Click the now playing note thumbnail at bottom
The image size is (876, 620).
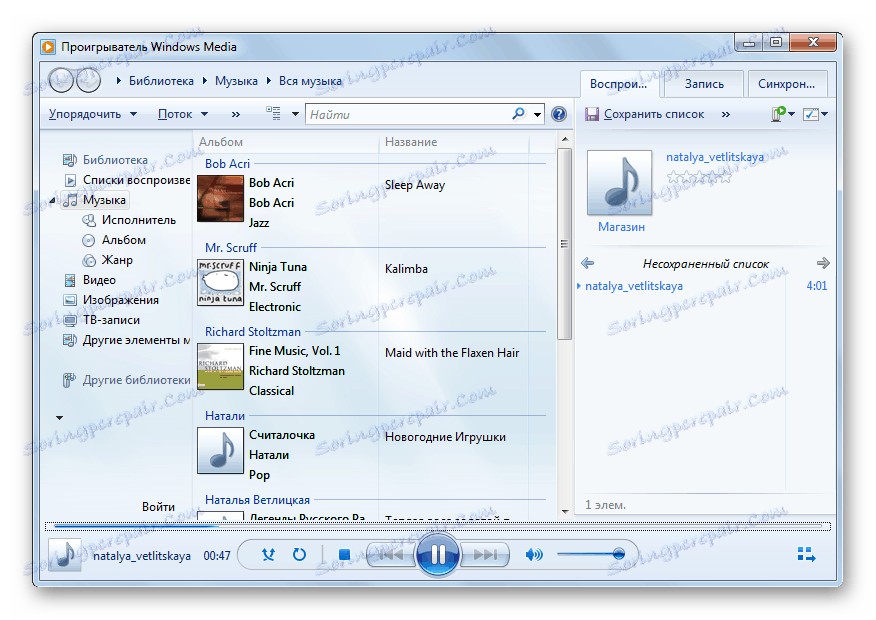point(65,555)
